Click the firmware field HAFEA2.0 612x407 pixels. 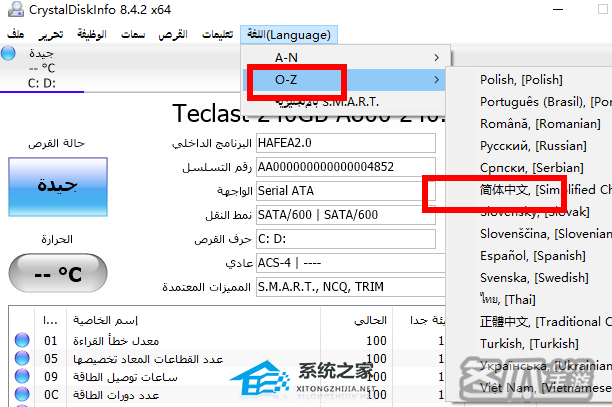[346, 143]
